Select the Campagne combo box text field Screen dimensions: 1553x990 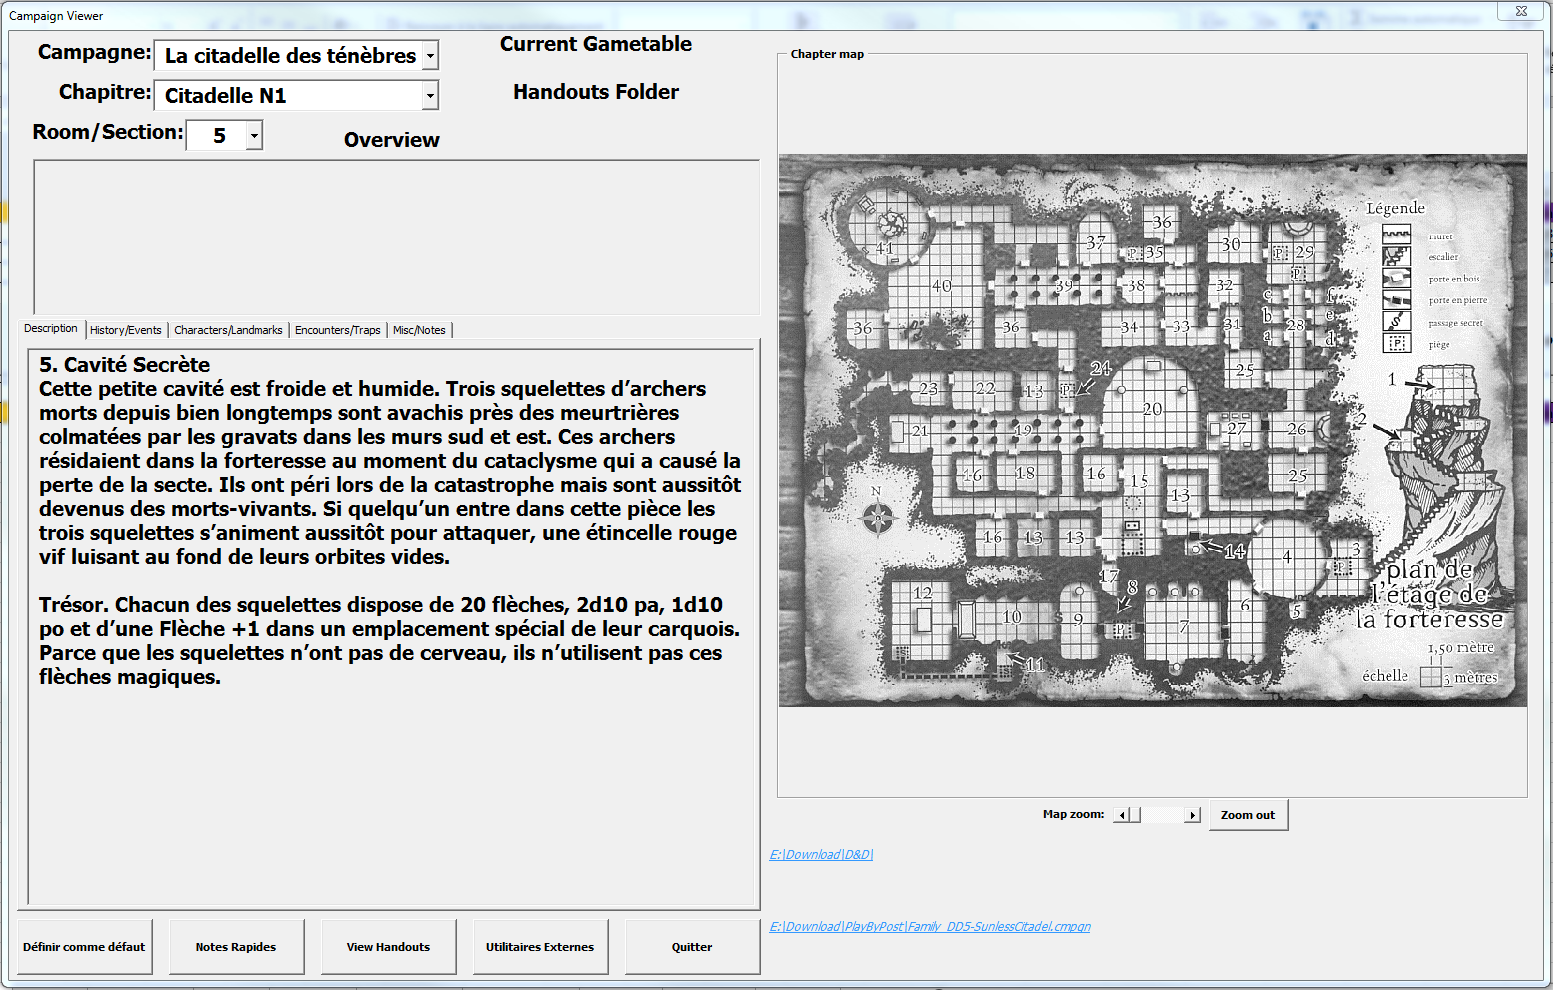tap(289, 56)
